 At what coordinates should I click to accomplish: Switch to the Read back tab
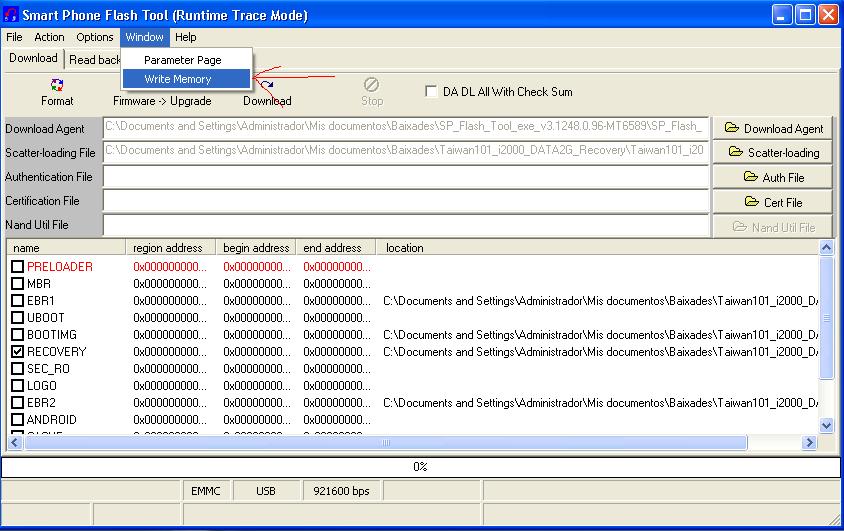[94, 60]
